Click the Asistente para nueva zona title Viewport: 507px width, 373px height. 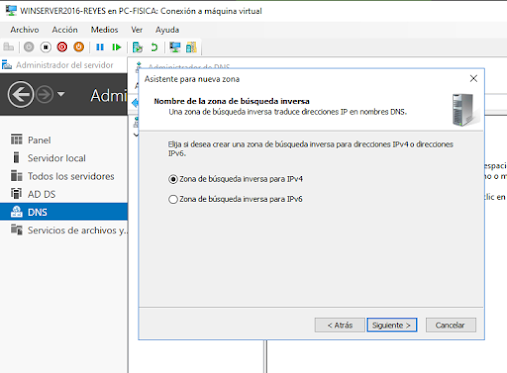click(x=192, y=79)
